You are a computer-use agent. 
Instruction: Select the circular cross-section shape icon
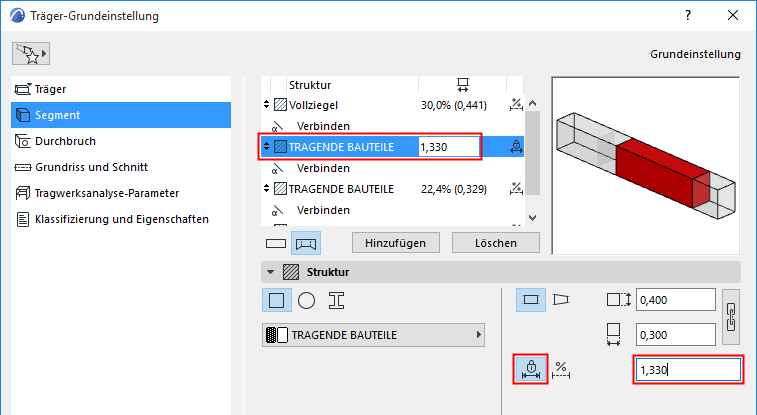tap(307, 300)
